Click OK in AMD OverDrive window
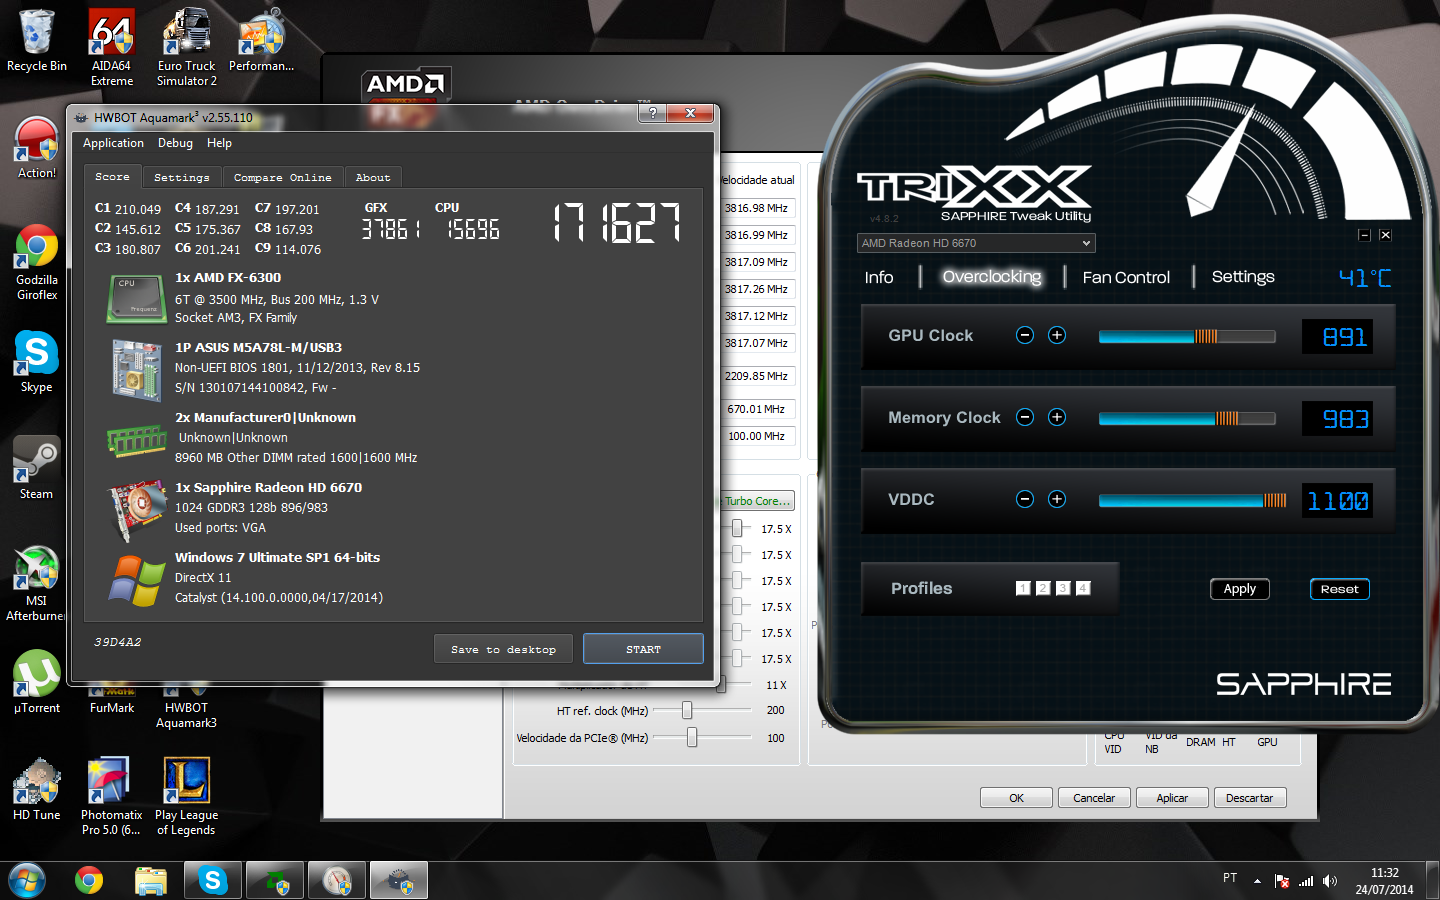The height and width of the screenshot is (900, 1440). click(x=1016, y=798)
